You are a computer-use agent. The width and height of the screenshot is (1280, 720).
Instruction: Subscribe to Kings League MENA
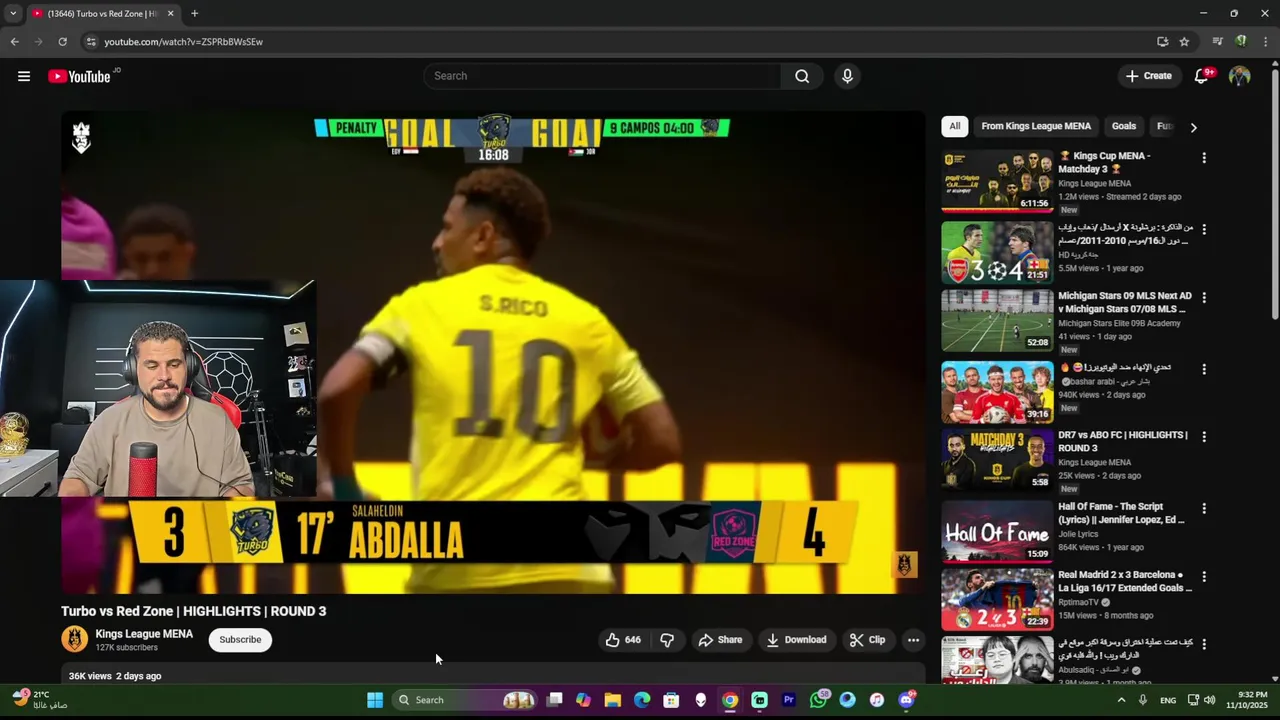coord(240,640)
